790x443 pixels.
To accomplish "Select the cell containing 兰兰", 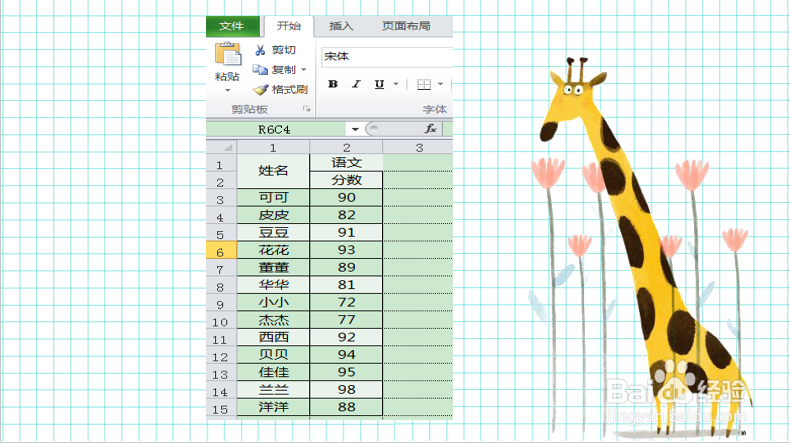I will point(273,390).
